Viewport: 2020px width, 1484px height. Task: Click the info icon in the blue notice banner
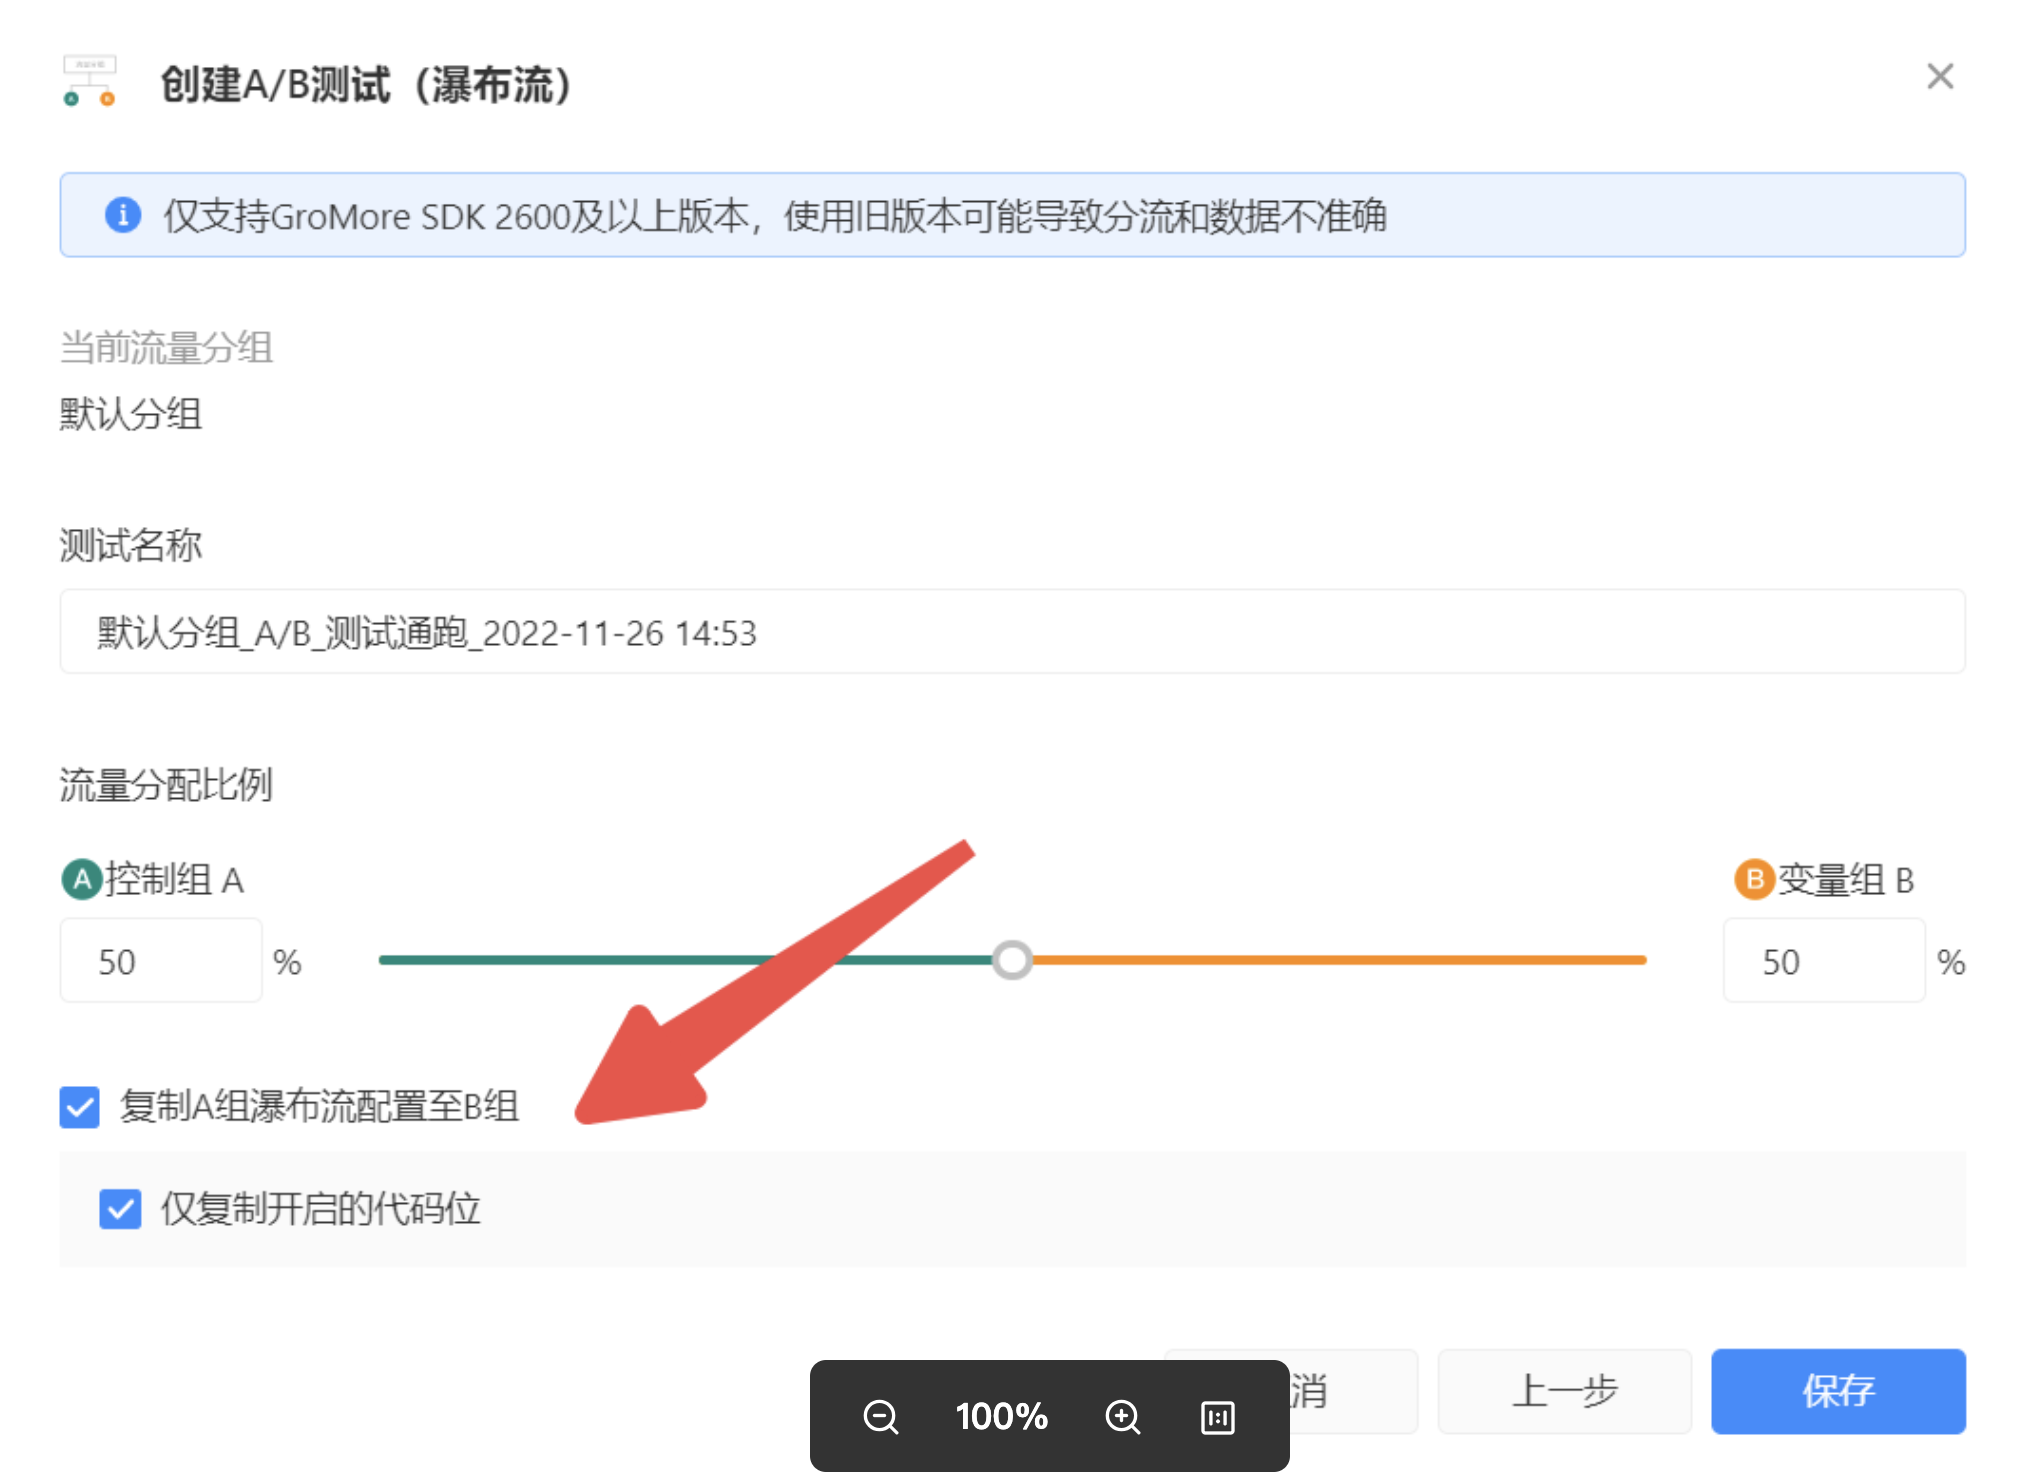pos(123,215)
